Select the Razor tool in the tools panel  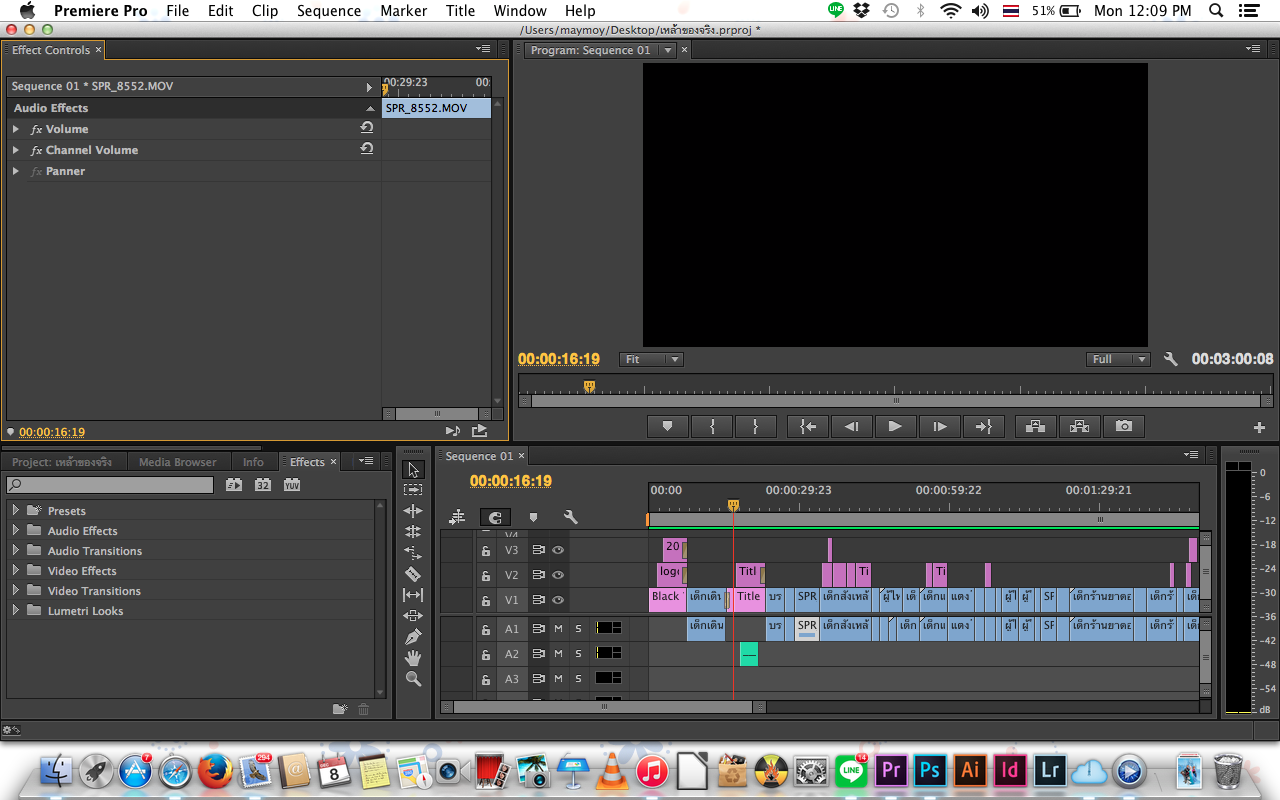pyautogui.click(x=413, y=574)
